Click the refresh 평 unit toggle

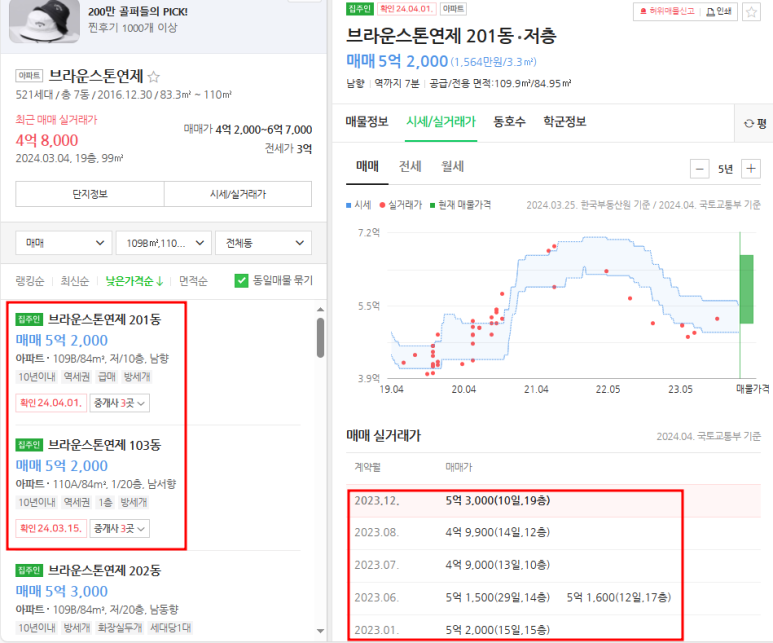[x=755, y=123]
